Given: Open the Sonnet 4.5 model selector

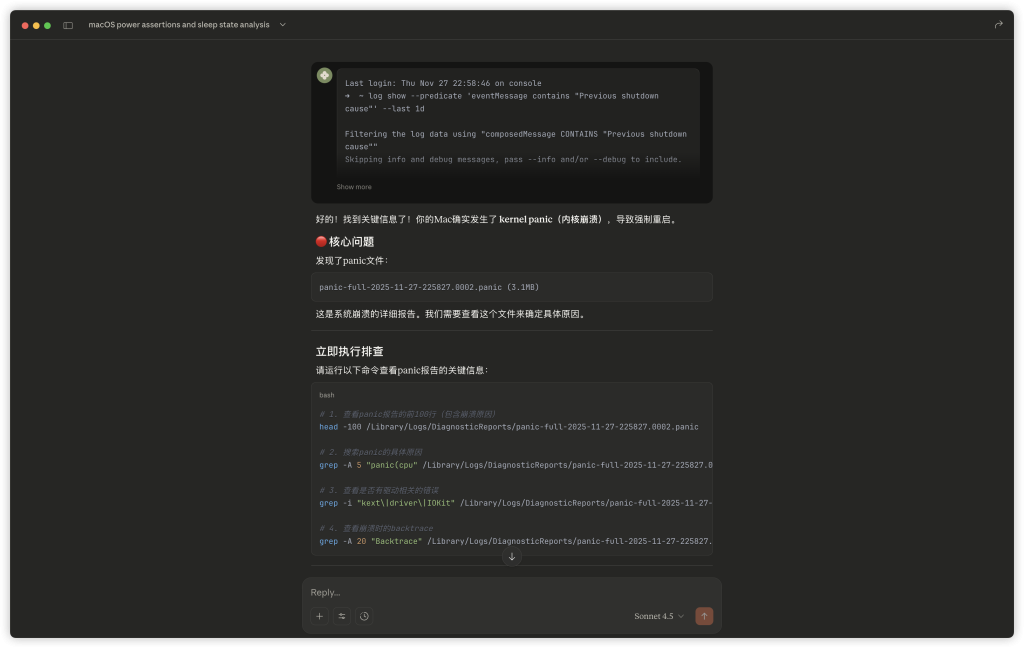Looking at the screenshot, I should [x=659, y=616].
